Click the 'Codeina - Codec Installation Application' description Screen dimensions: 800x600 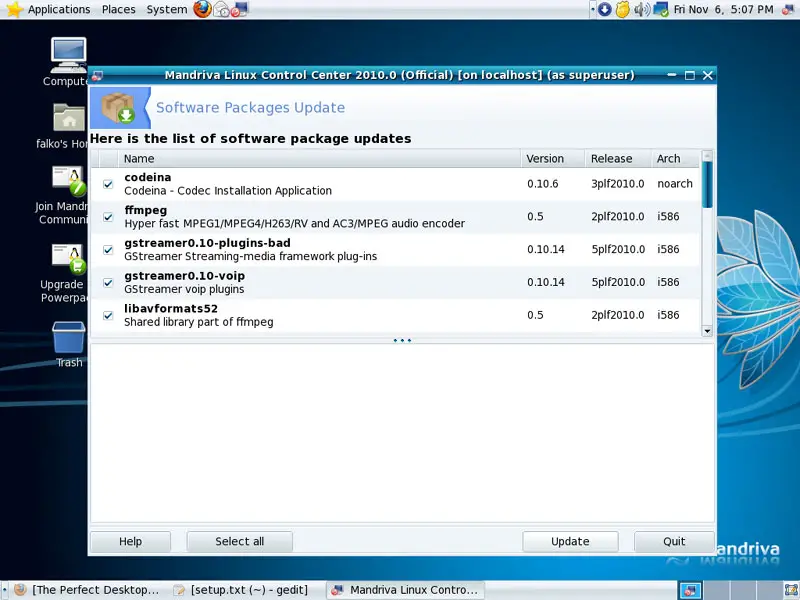[x=228, y=191]
